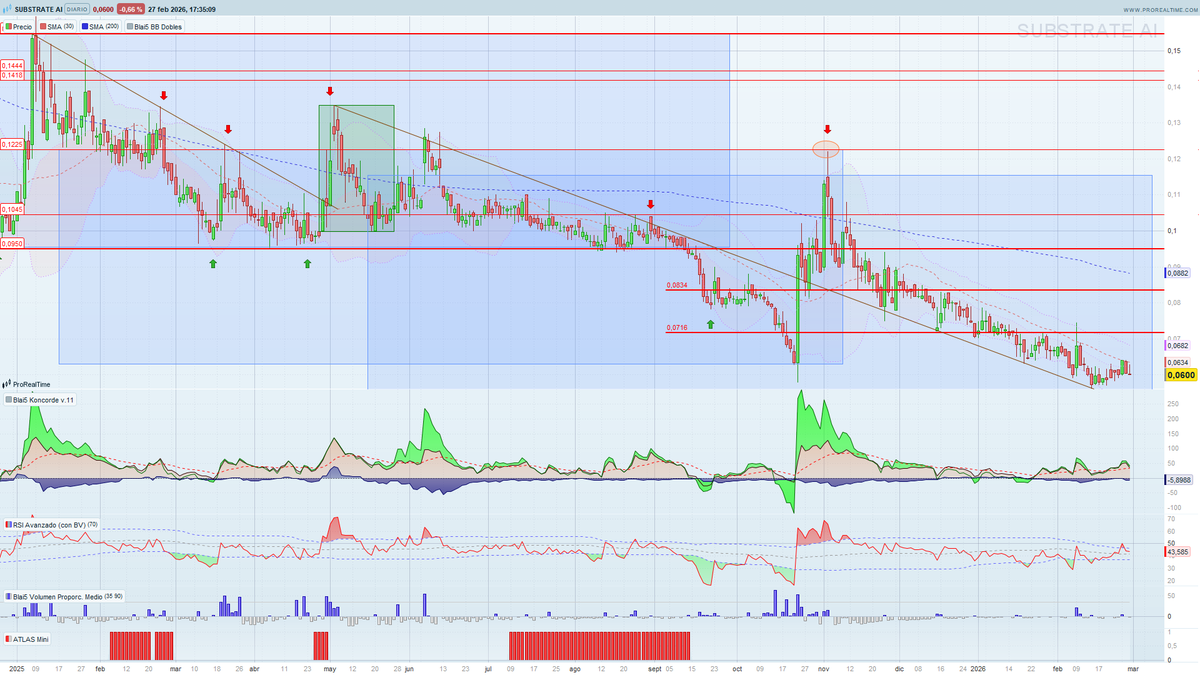The width and height of the screenshot is (1200, 675).
Task: Click the chart icon beside SUBSTRATE AI title
Action: coord(6,9)
